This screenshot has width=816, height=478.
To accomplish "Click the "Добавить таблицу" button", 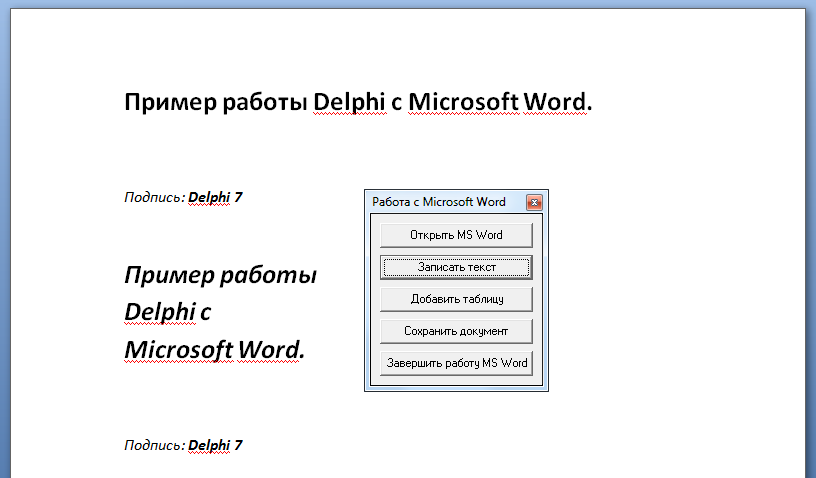I will pos(456,299).
